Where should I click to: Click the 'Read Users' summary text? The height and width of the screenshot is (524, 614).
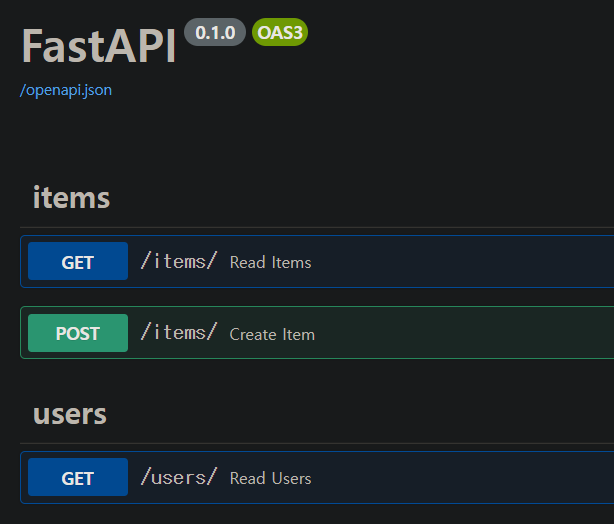coord(271,478)
